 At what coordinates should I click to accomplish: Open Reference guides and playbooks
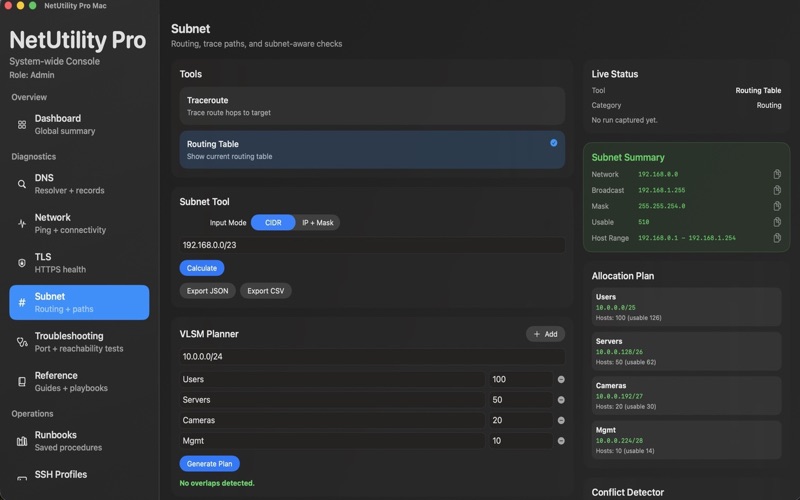click(x=79, y=382)
